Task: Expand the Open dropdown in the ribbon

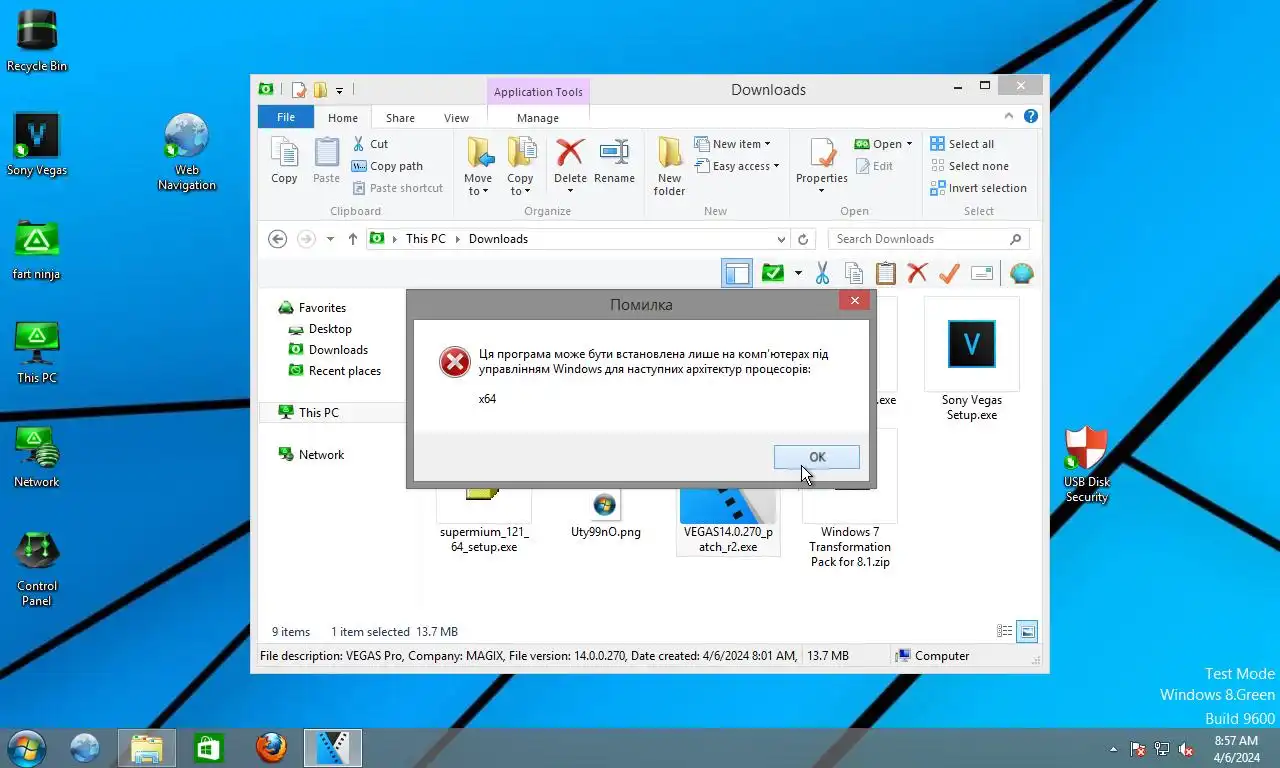Action: click(x=909, y=144)
